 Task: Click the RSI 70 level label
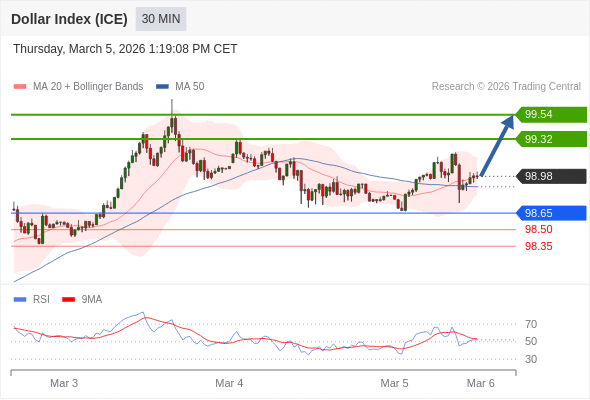tap(531, 324)
